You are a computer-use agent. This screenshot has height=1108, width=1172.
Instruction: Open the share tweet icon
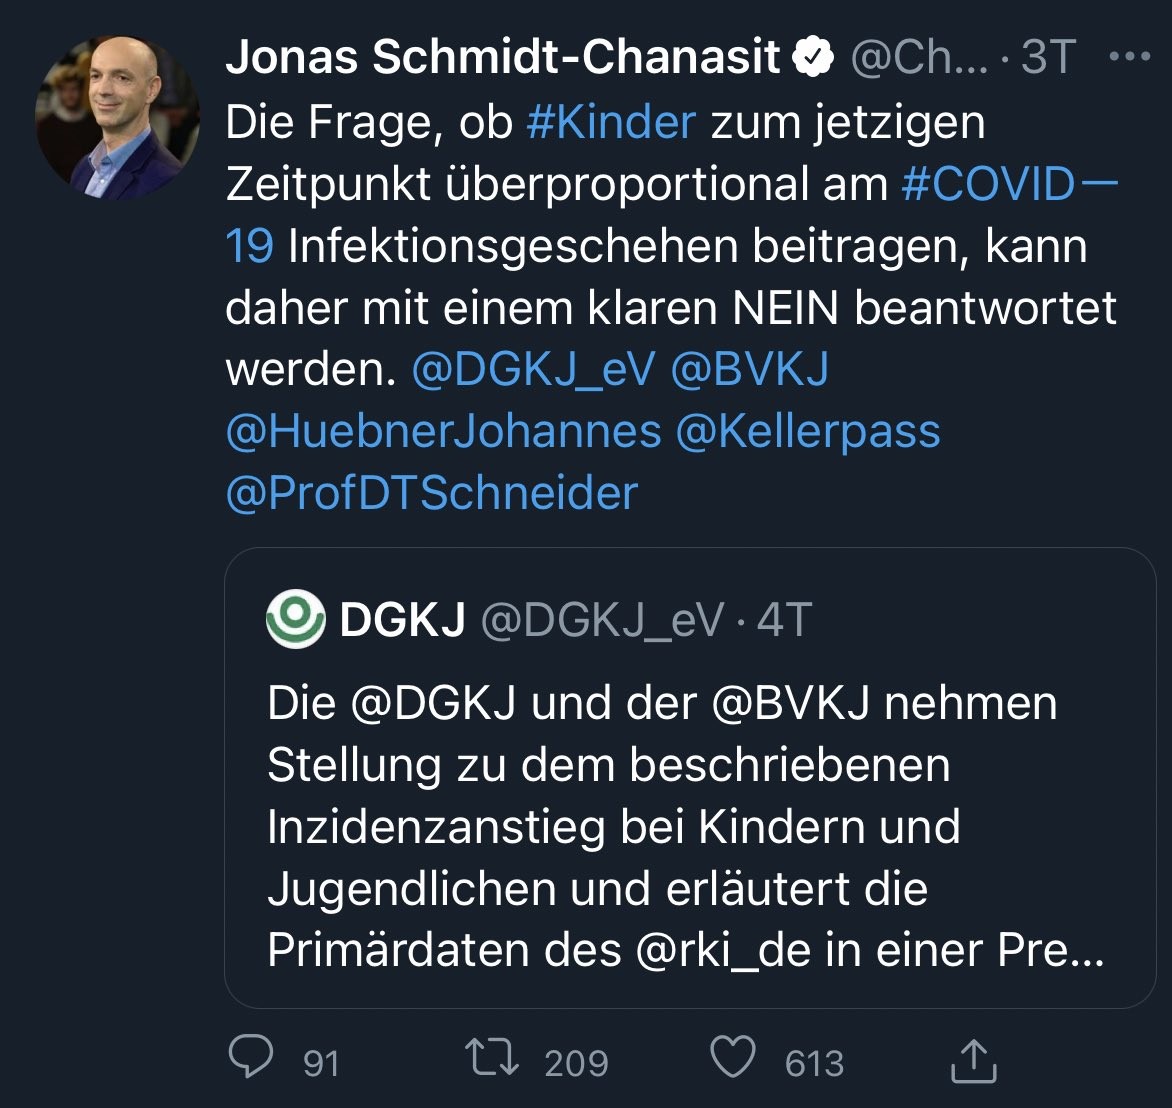[973, 1061]
